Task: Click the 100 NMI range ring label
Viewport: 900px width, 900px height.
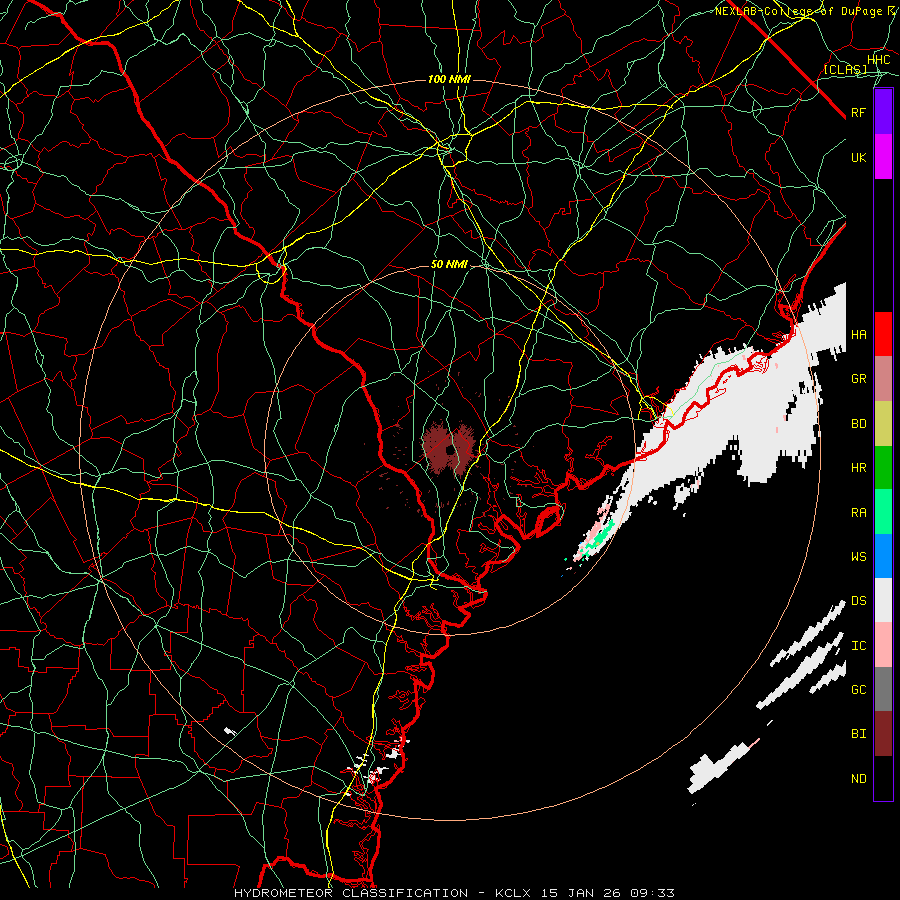Action: 449,79
